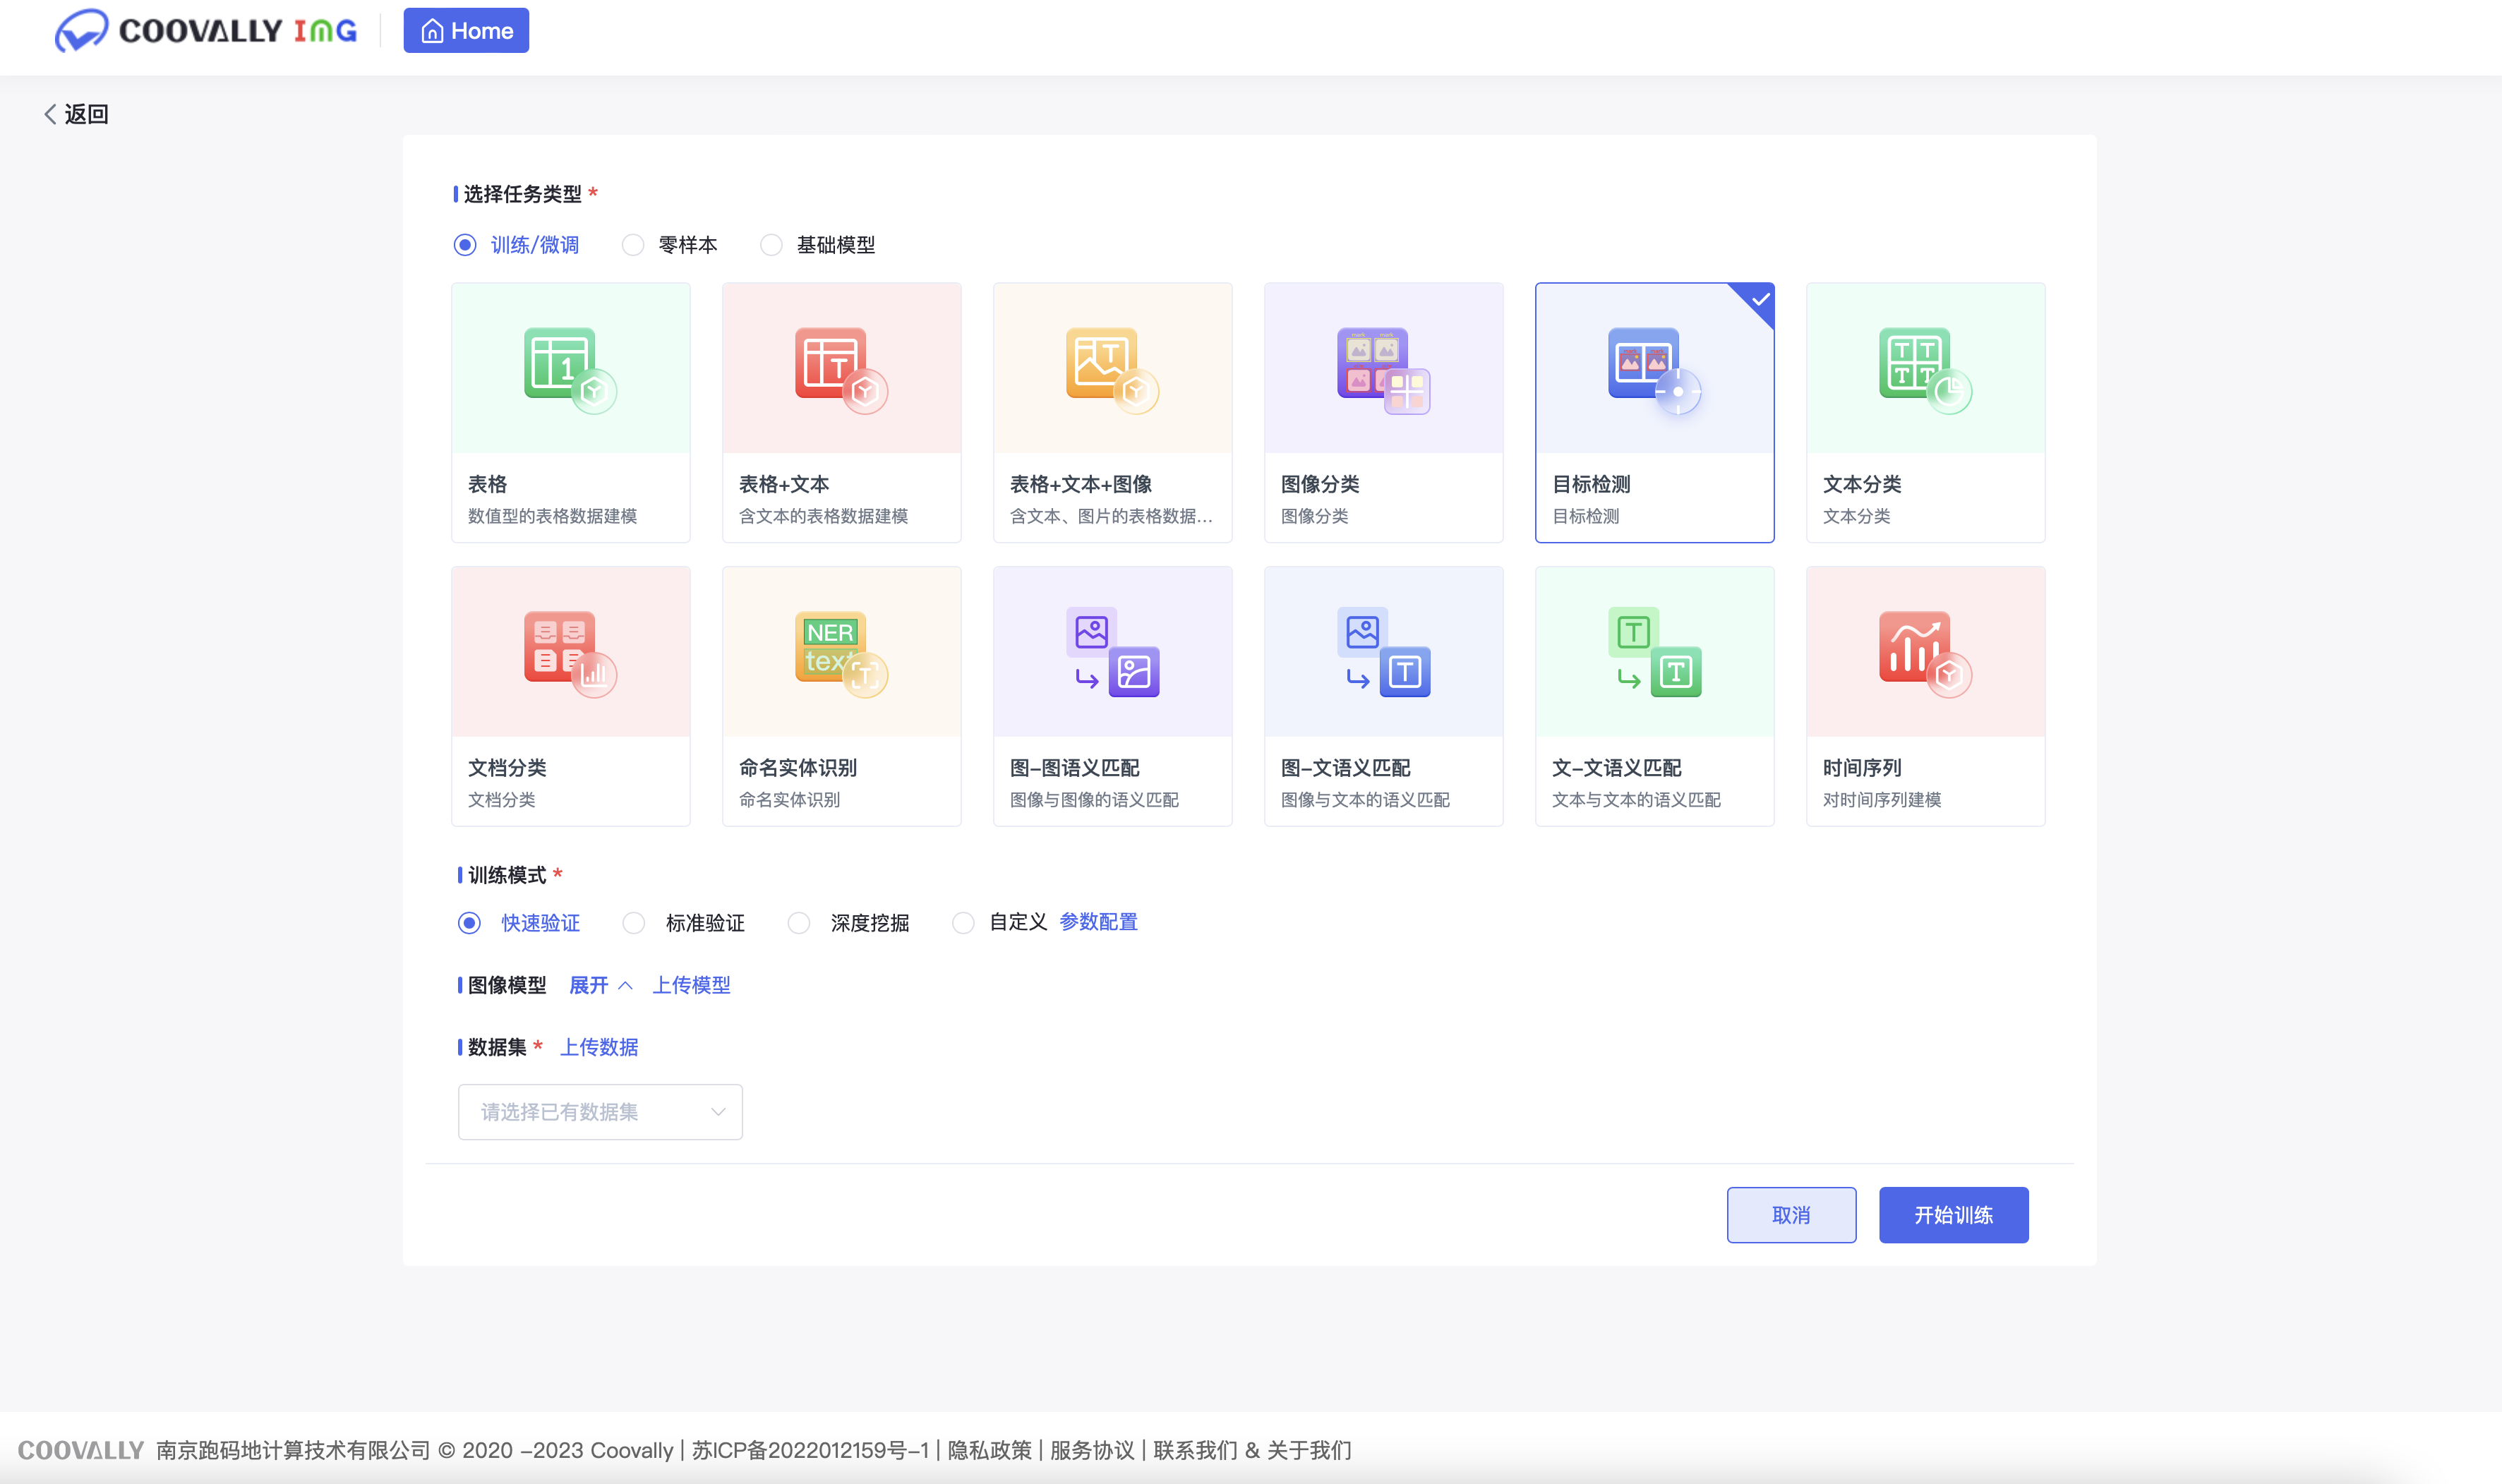Choose the 文本分类 task card

pos(1925,412)
